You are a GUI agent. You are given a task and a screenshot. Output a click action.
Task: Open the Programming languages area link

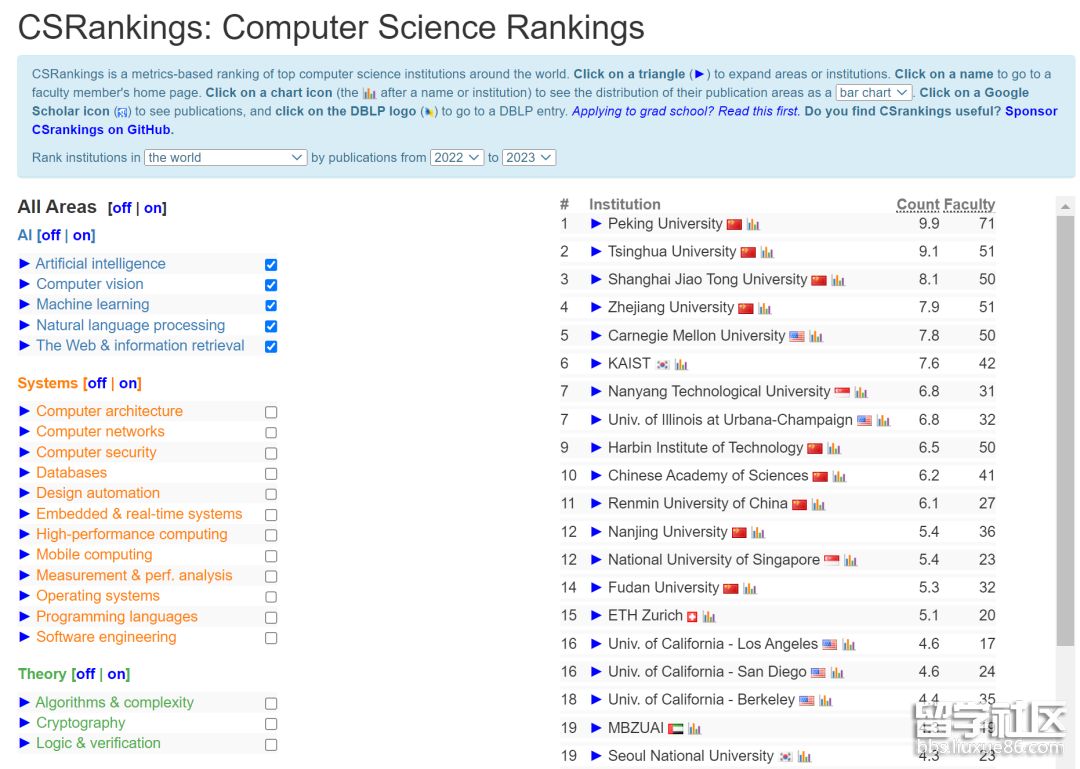click(x=117, y=617)
